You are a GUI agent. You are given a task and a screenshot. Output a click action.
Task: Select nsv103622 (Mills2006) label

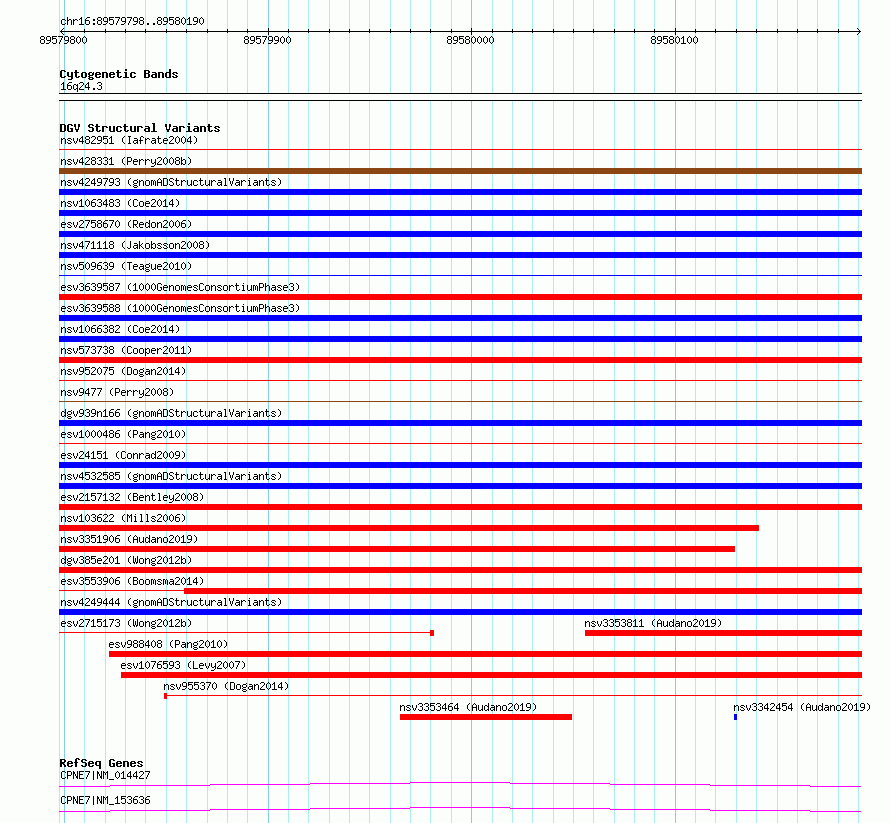(x=123, y=518)
